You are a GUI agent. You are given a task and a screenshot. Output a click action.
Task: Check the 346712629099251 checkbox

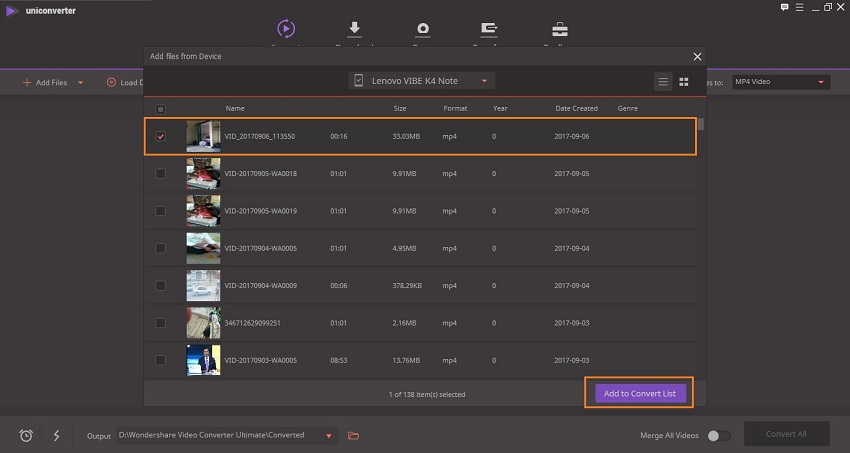[x=160, y=323]
